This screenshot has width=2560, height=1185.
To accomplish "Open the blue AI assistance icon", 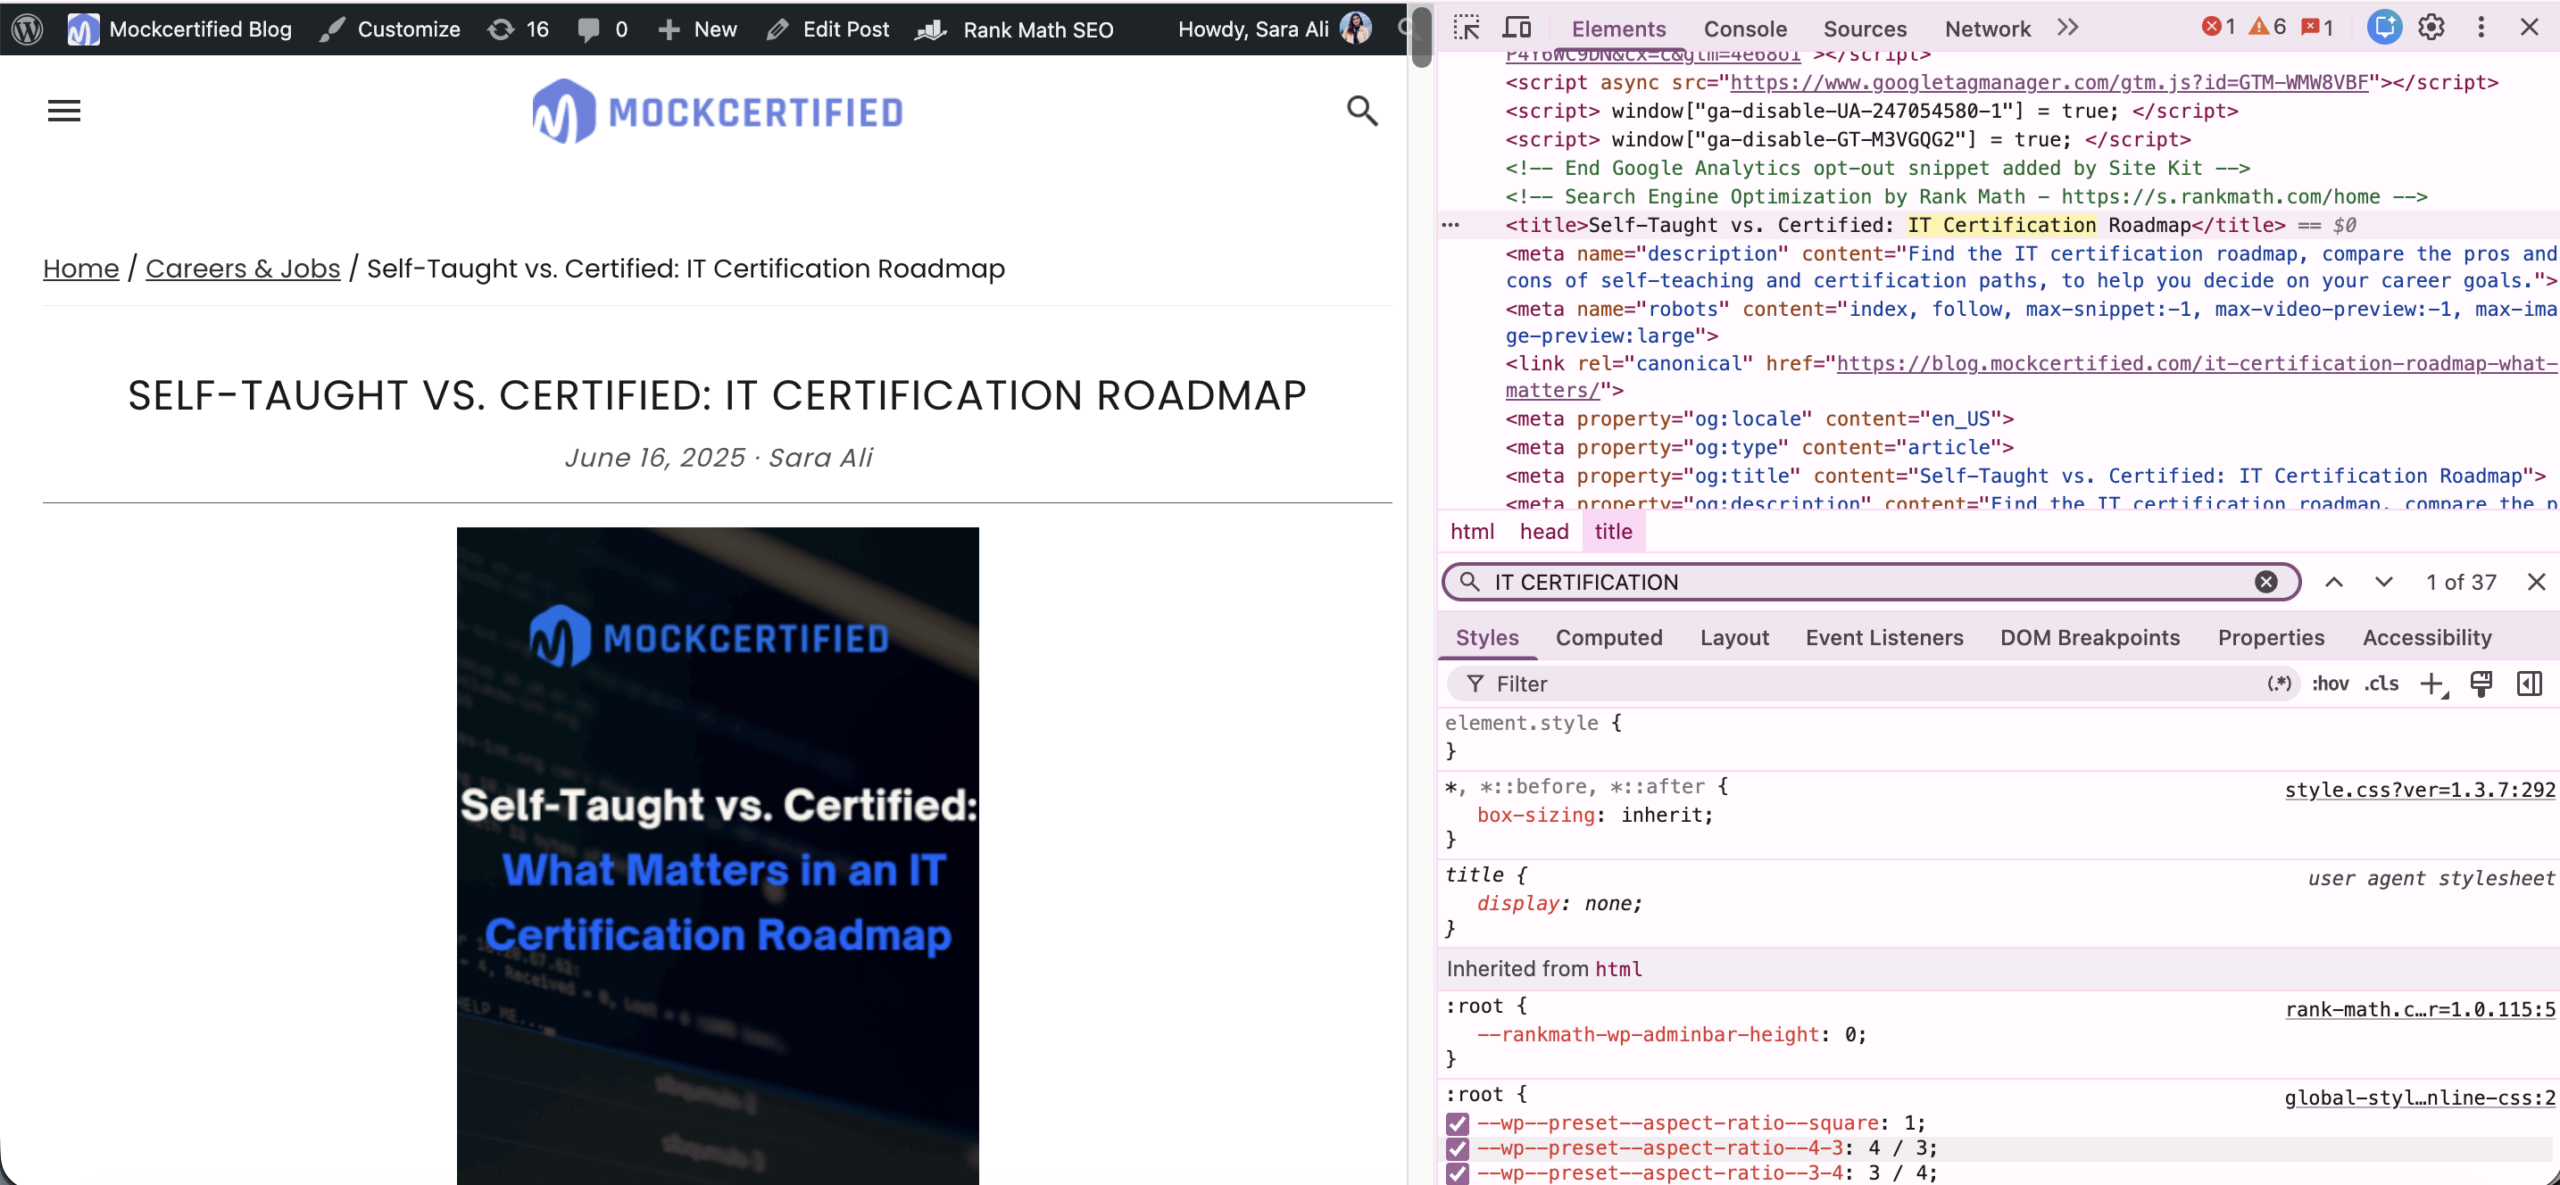I will pos(2385,27).
